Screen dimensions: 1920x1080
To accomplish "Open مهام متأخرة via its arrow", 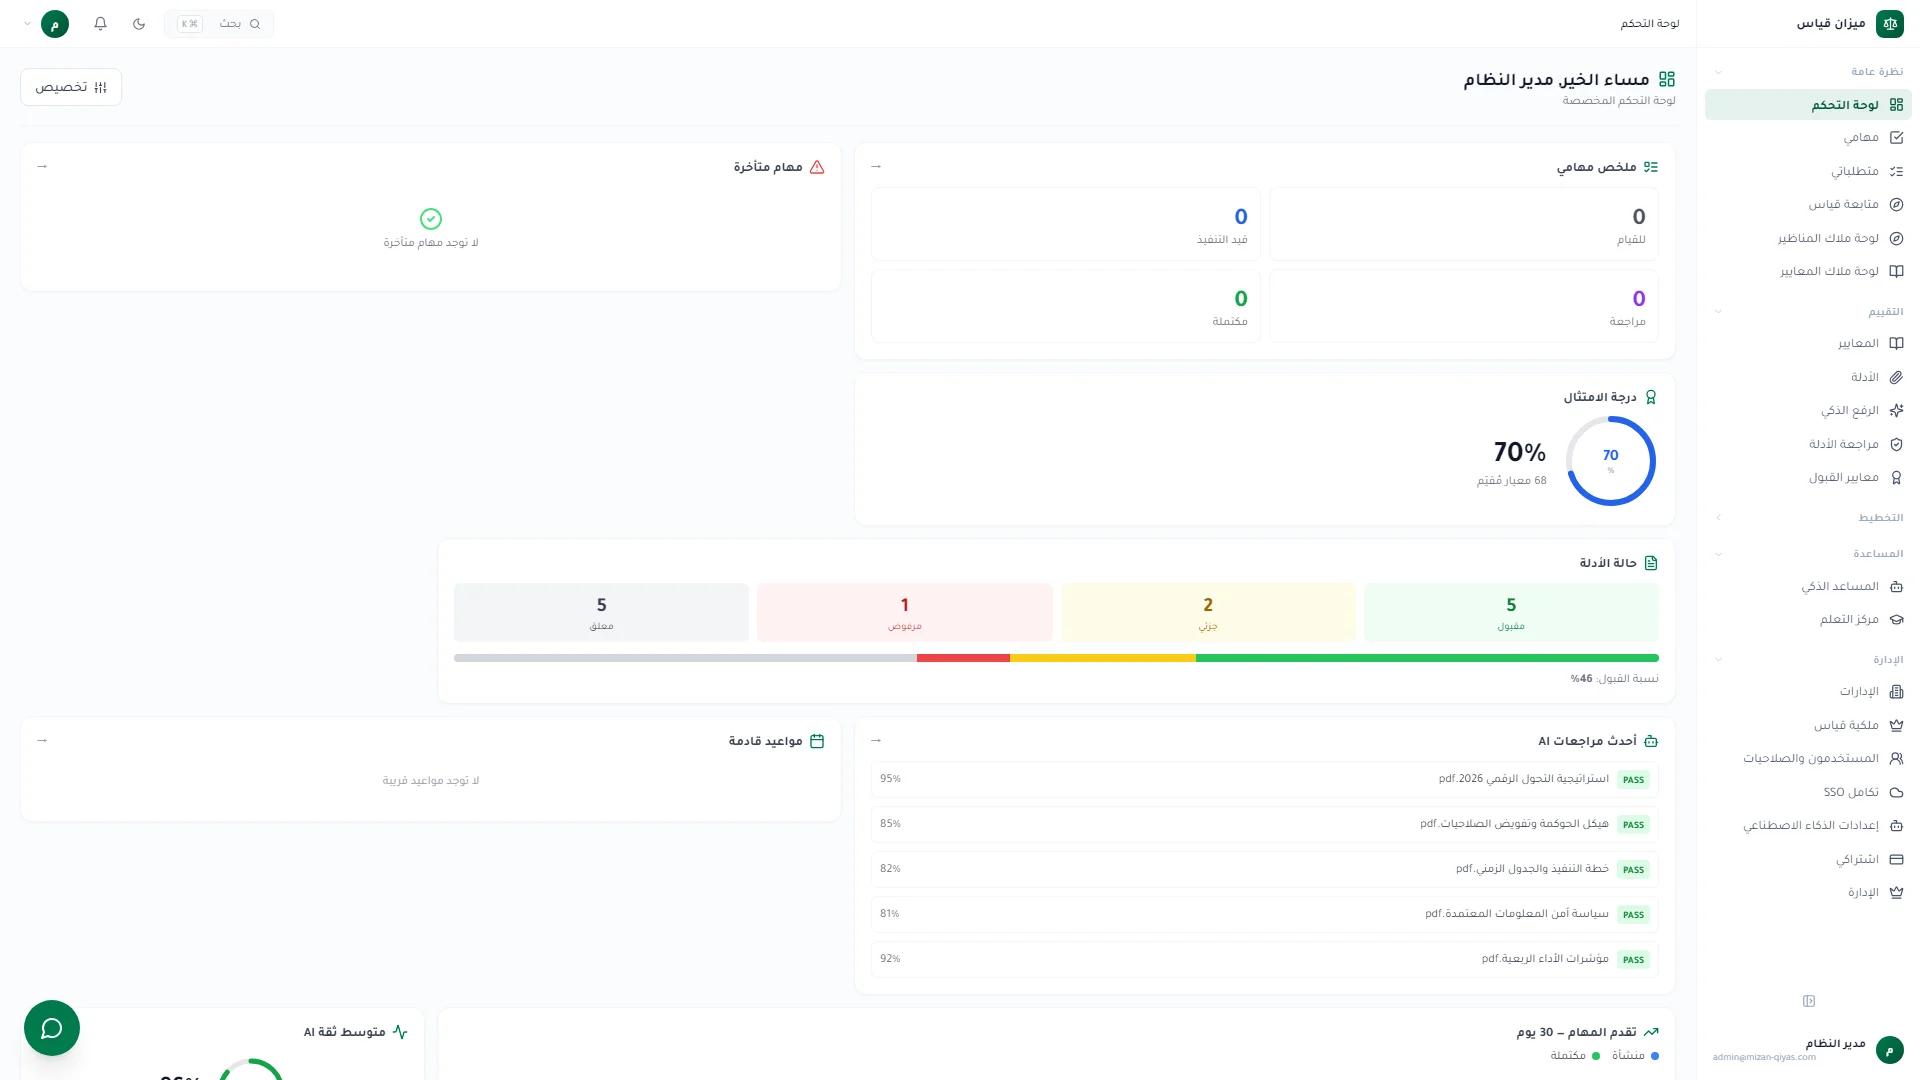I will tap(42, 166).
